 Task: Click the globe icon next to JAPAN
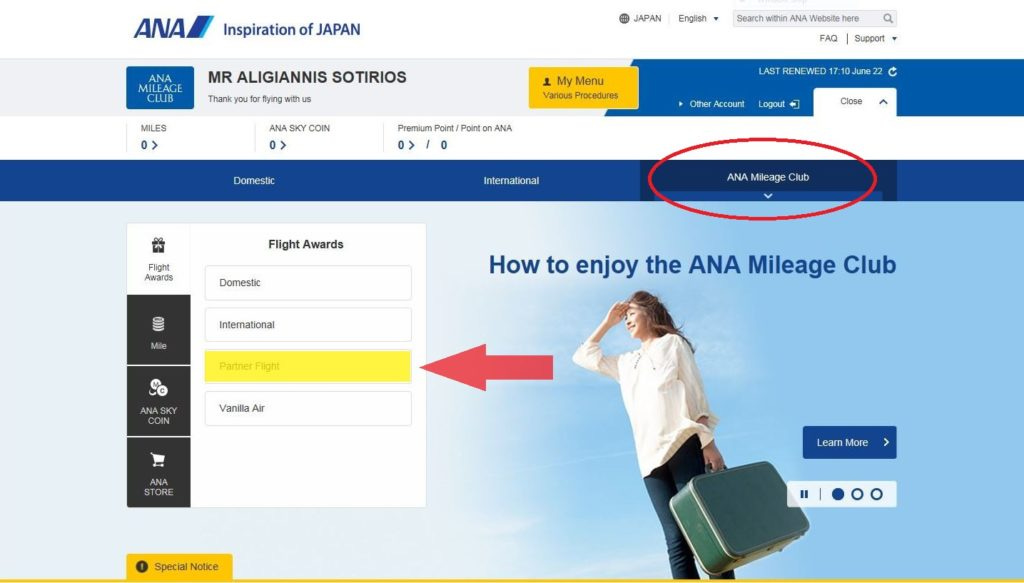[x=624, y=18]
